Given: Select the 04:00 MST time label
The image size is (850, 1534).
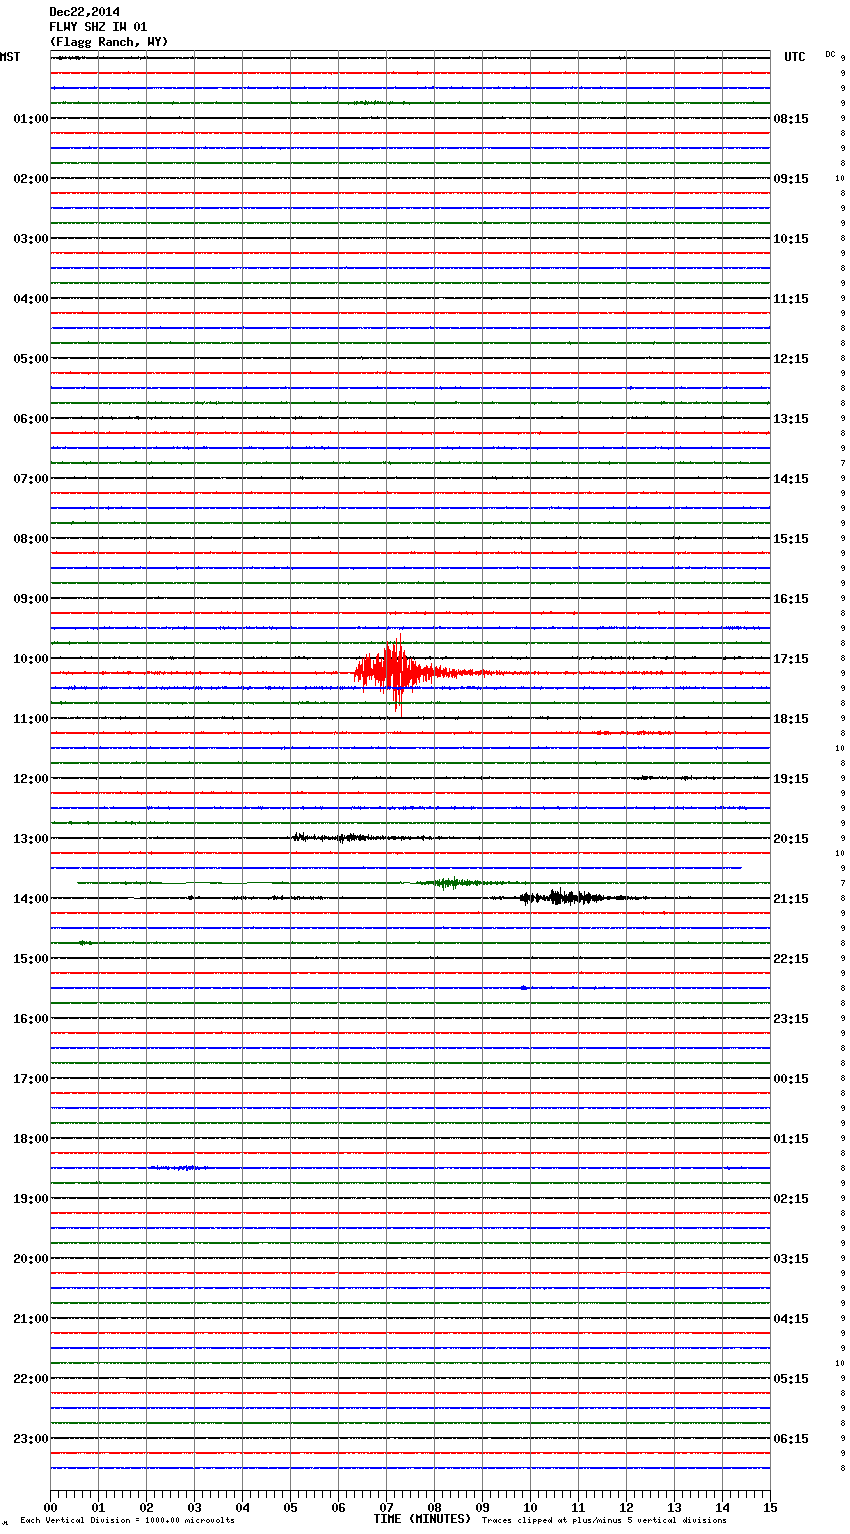Looking at the screenshot, I should coord(30,299).
